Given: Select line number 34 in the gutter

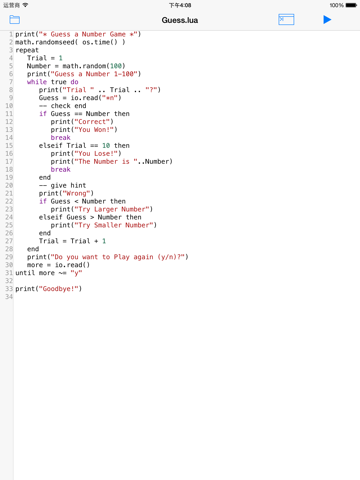Looking at the screenshot, I should coord(9,297).
